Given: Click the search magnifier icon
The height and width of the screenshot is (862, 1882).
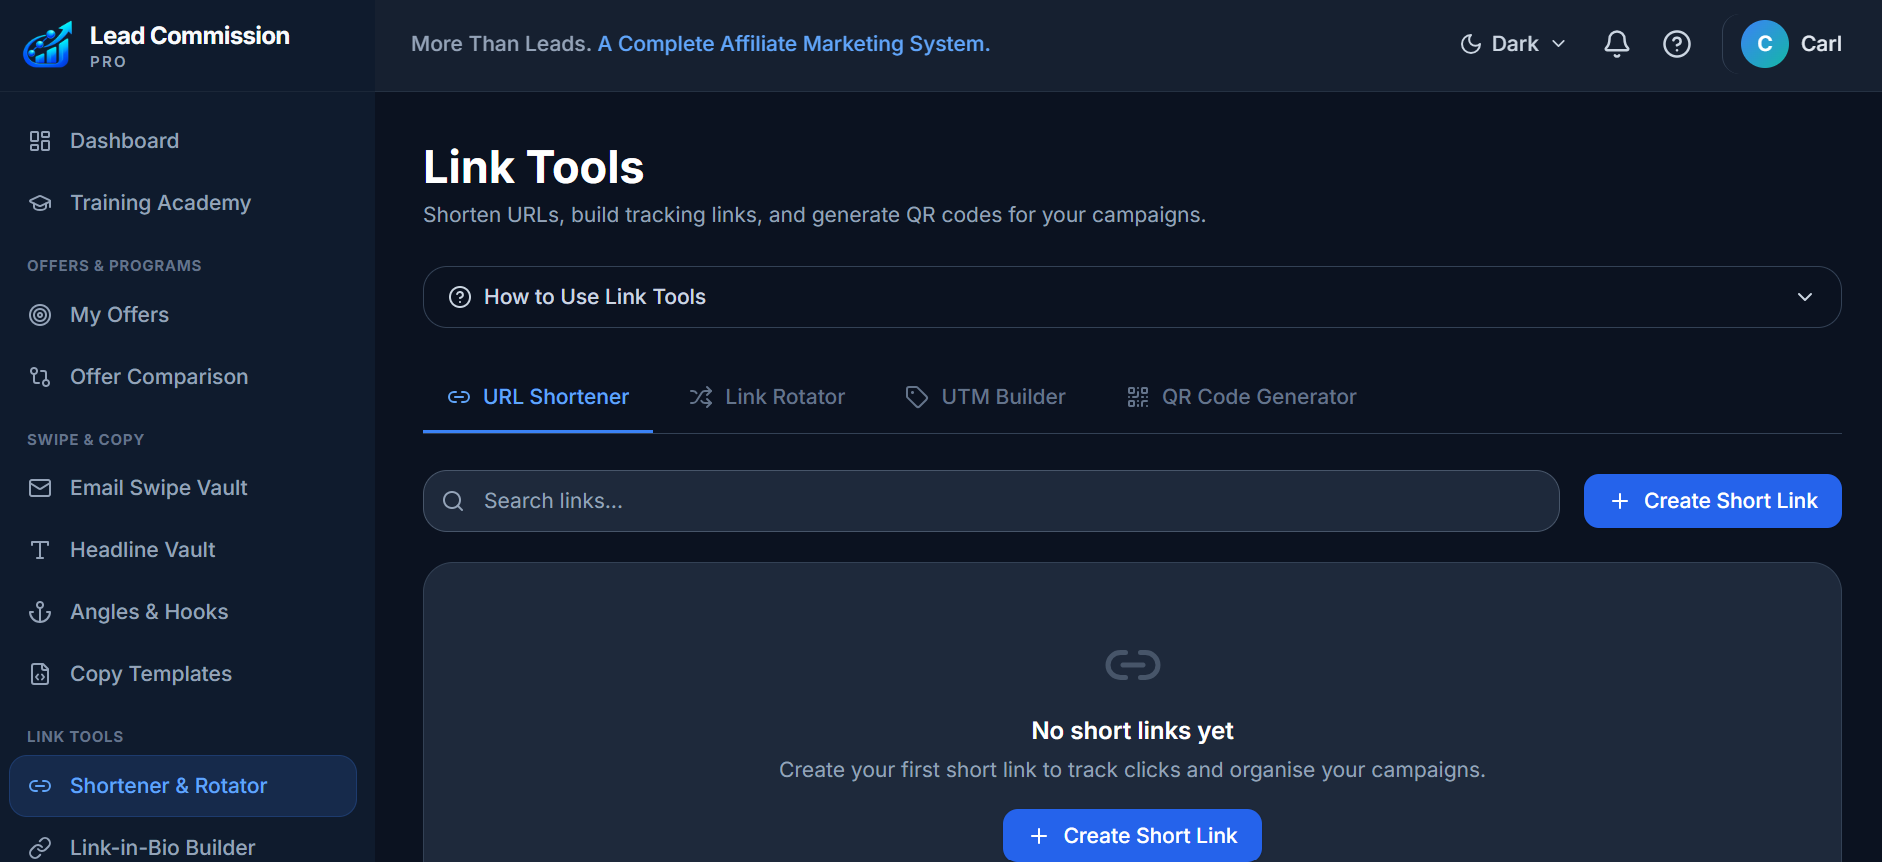Looking at the screenshot, I should 453,501.
